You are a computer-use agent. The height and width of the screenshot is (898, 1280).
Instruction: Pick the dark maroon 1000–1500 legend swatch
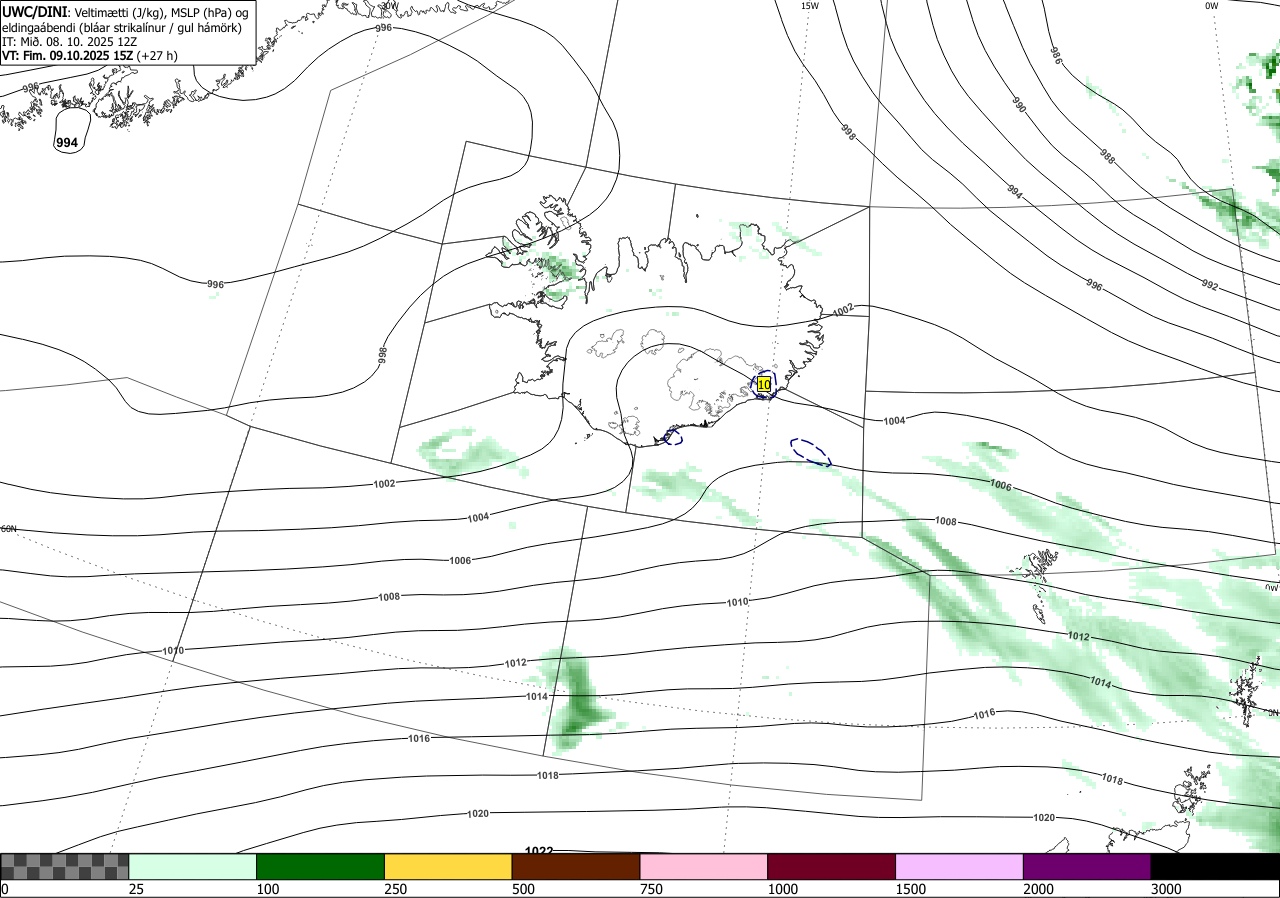point(832,866)
